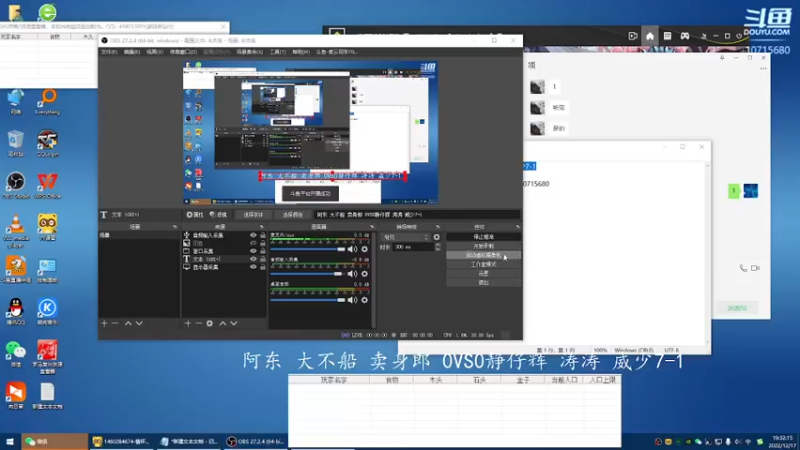
Task: Add a new scene with the plus icon
Action: 104,323
